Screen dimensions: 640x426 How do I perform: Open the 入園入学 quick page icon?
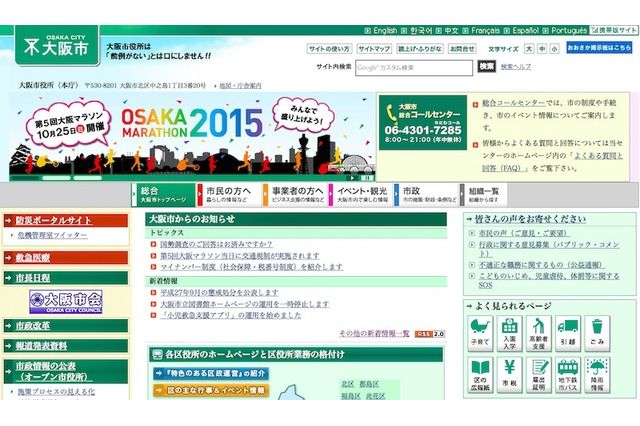pyautogui.click(x=509, y=333)
